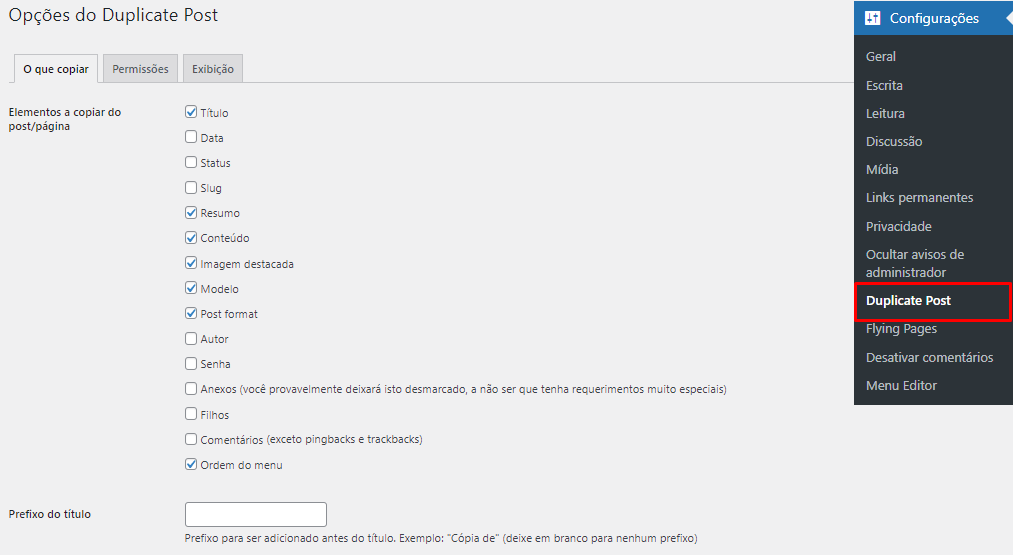Open the Mídia settings page
The image size is (1013, 555).
pos(882,170)
